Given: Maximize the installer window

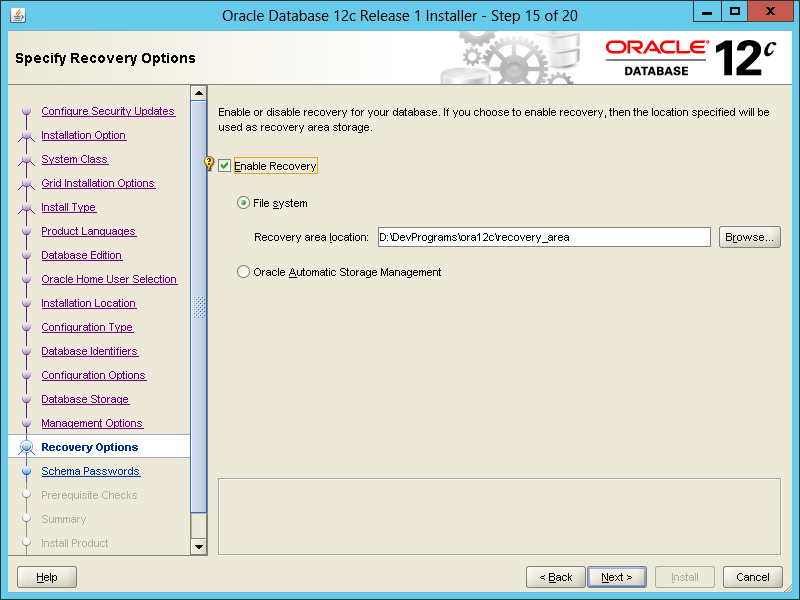Looking at the screenshot, I should (x=735, y=11).
